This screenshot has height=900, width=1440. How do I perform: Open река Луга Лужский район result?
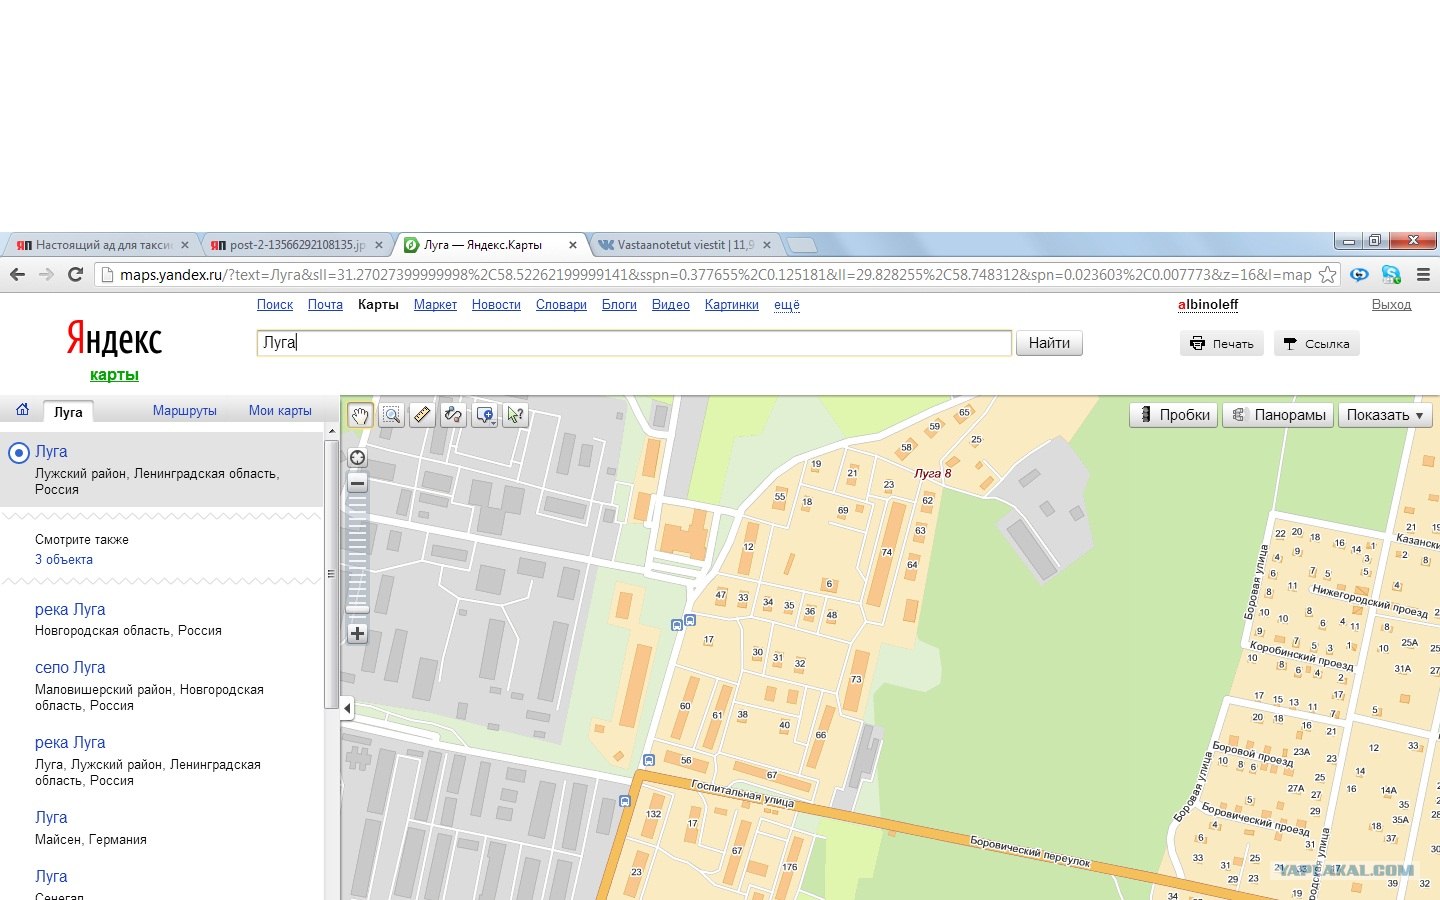pos(70,743)
